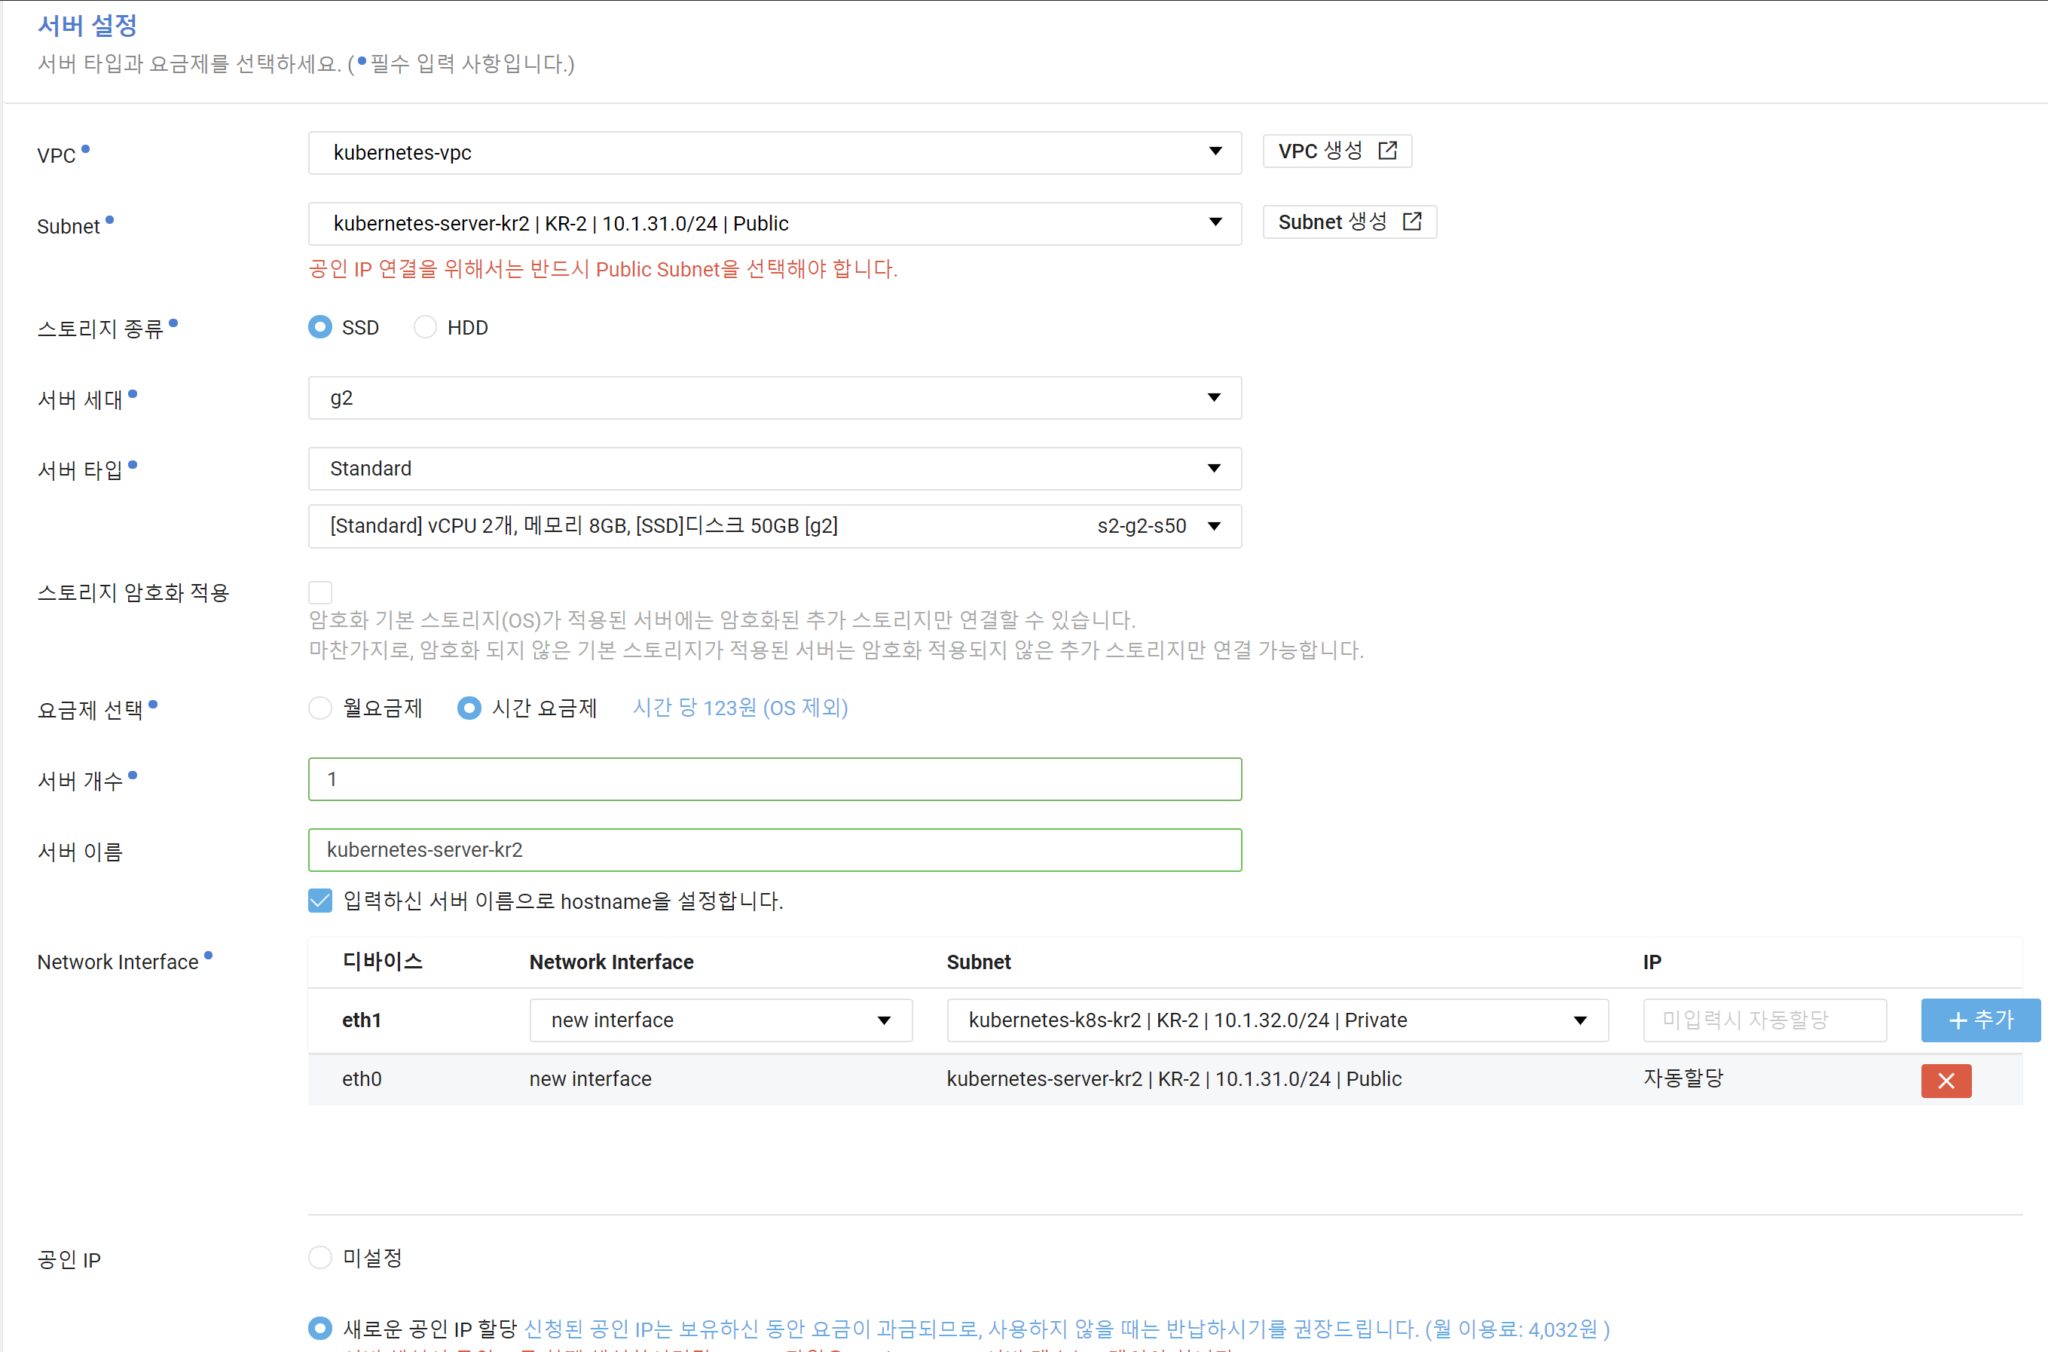The height and width of the screenshot is (1352, 2048).
Task: Click the 서버 이름 field showing kubernetes-server-kr2
Action: pos(775,849)
